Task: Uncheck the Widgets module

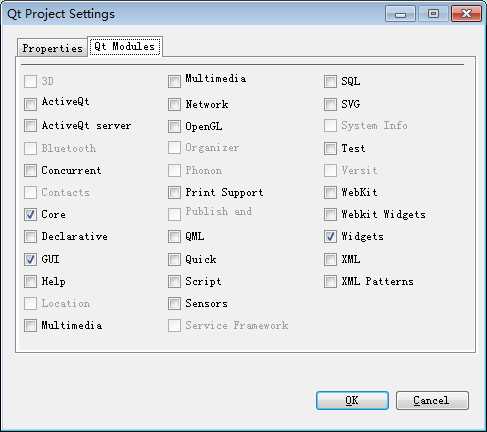Action: (x=330, y=237)
